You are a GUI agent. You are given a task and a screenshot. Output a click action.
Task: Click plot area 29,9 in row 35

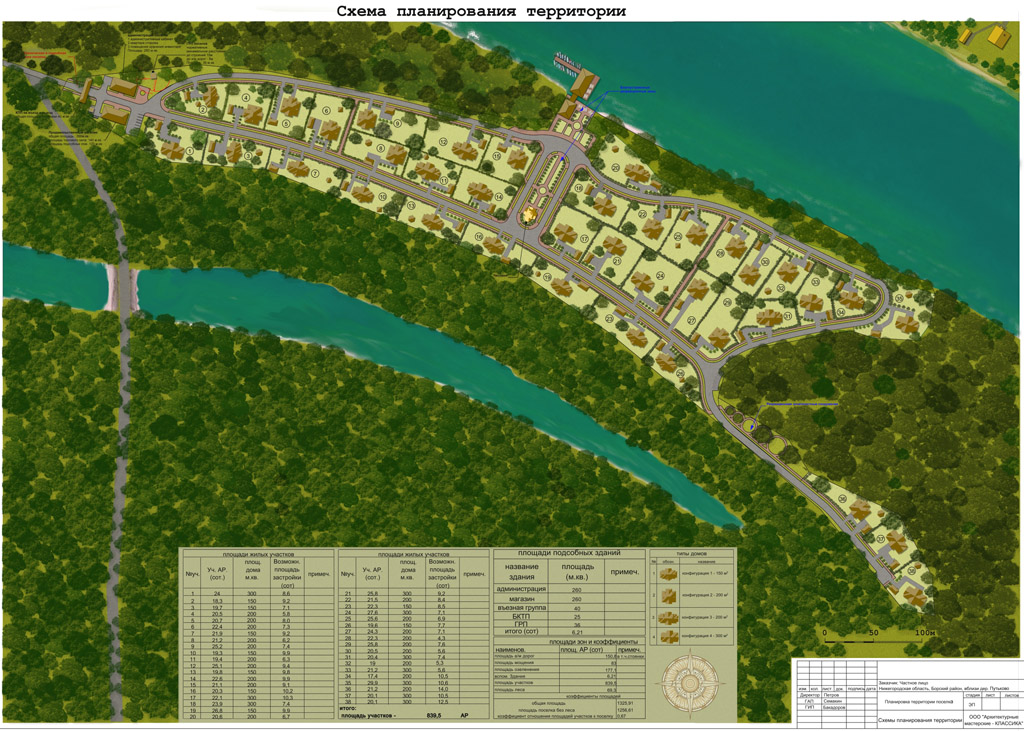click(x=371, y=683)
